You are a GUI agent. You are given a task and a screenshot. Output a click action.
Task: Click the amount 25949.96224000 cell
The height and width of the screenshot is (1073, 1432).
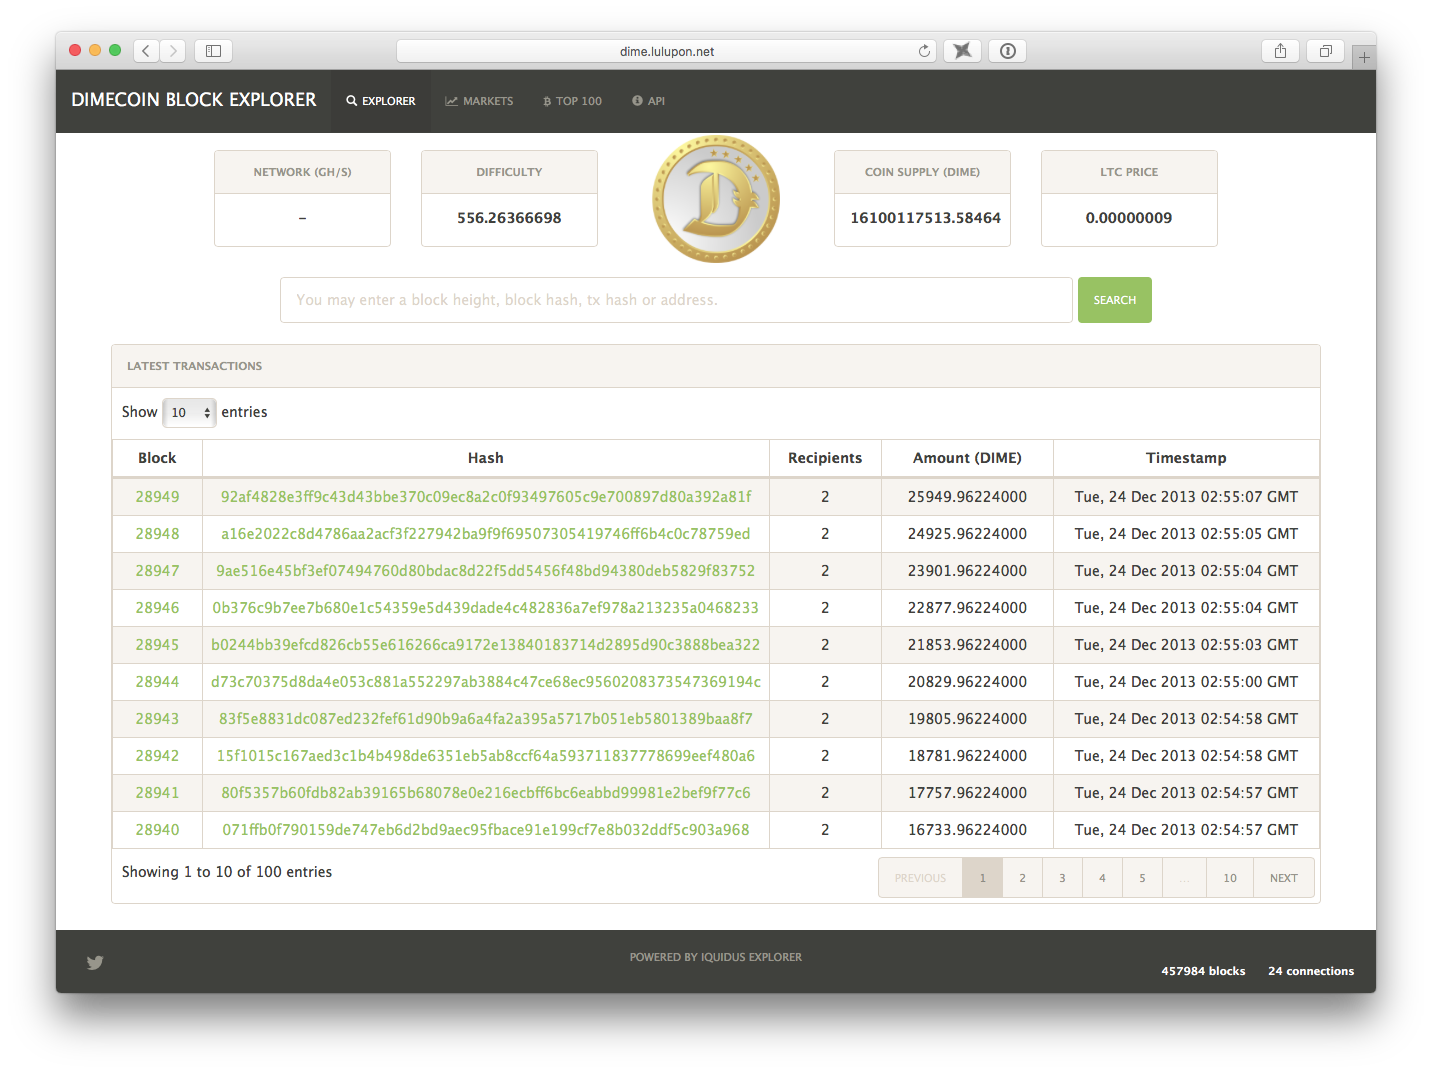[967, 497]
